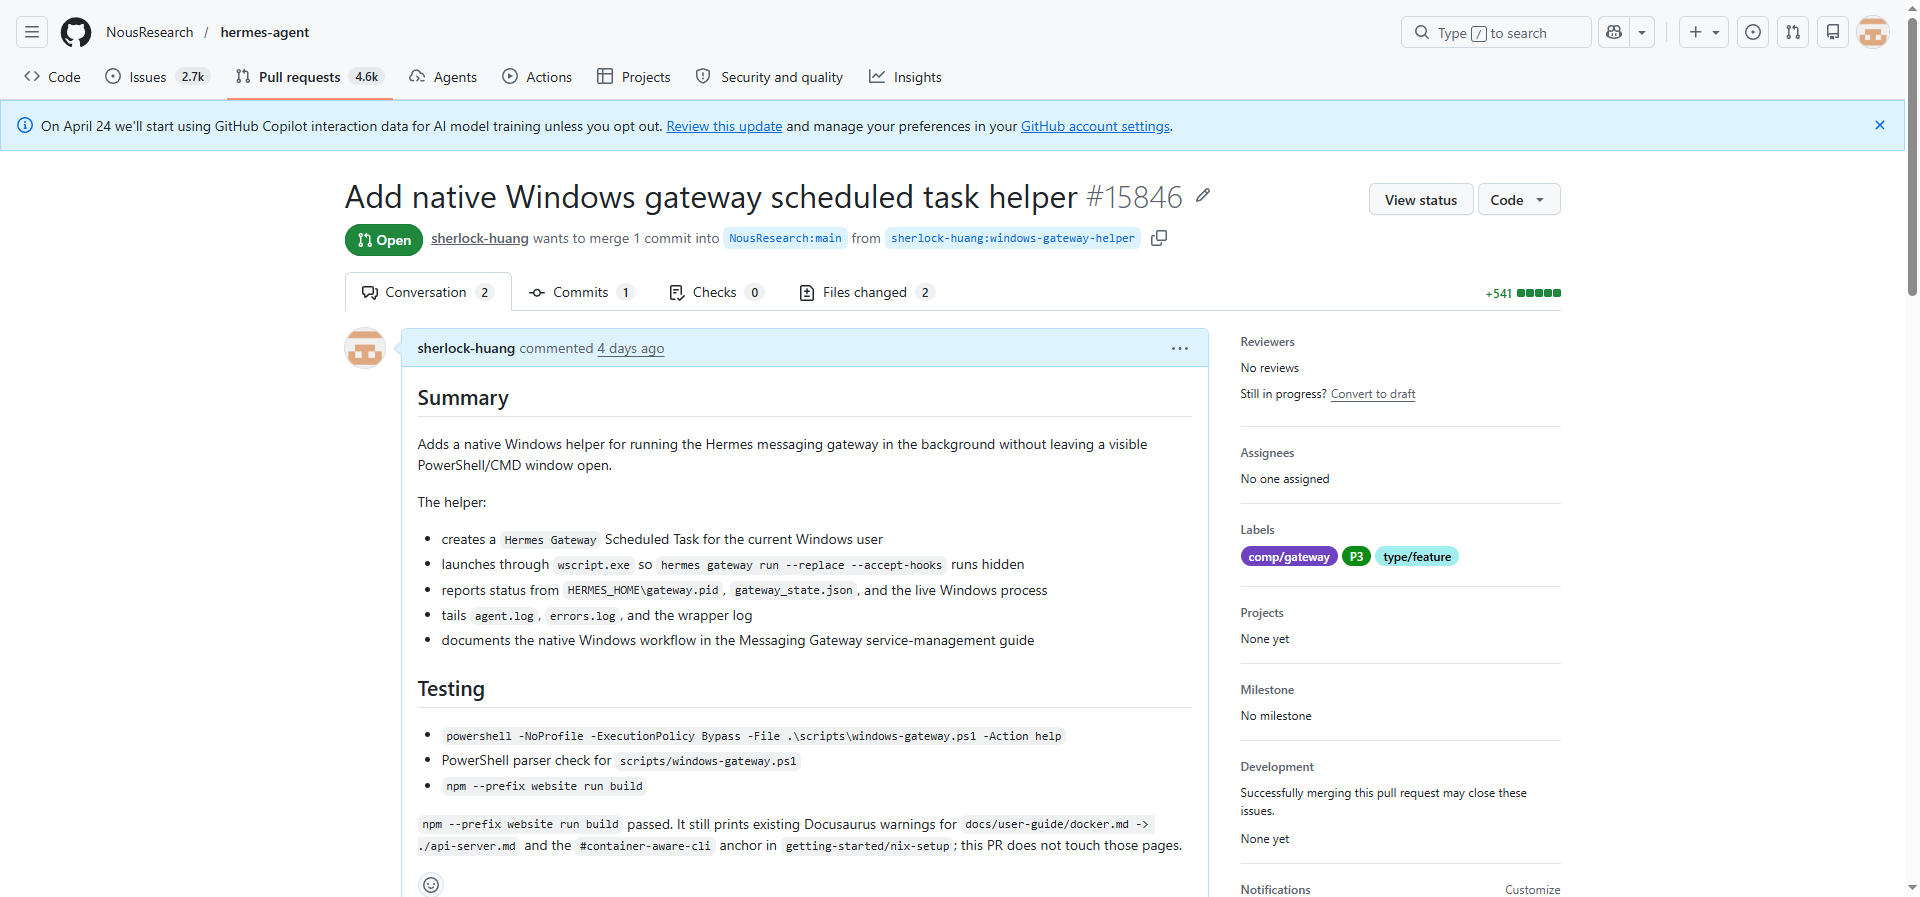Image resolution: width=1920 pixels, height=897 pixels.
Task: Click the 'gateway_state.json' code snippet
Action: pos(794,590)
